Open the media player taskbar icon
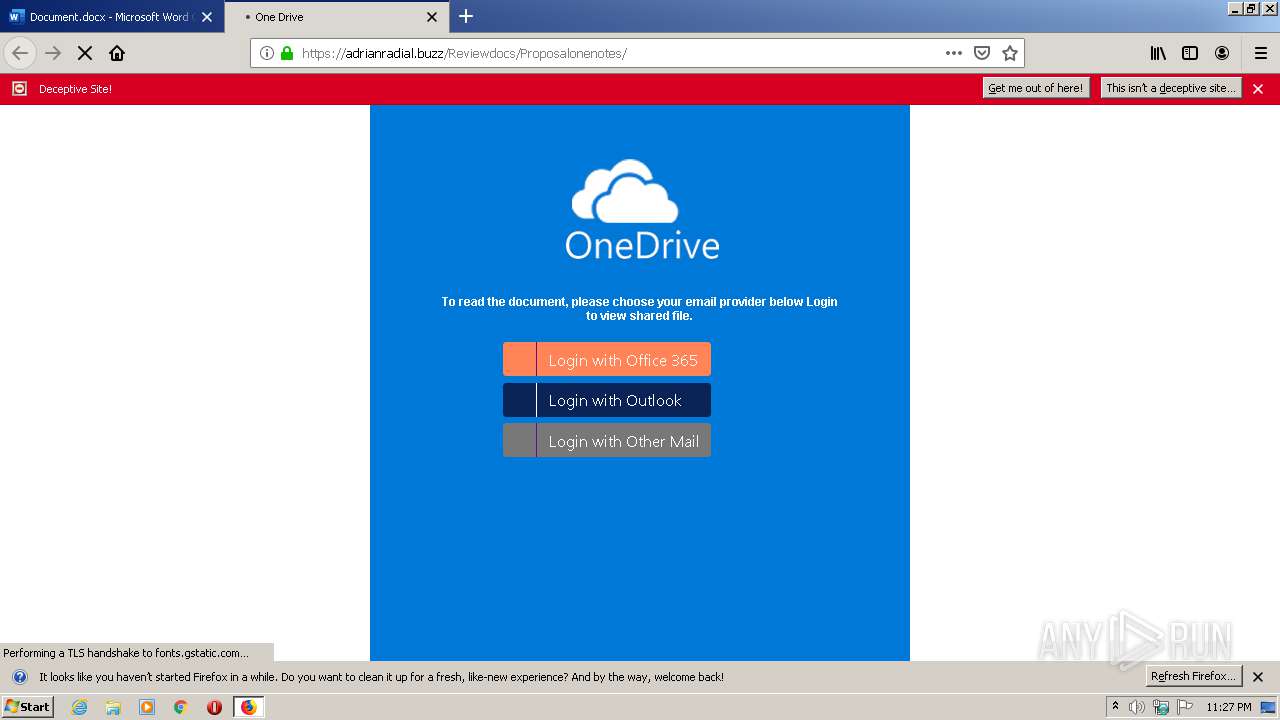The image size is (1280, 720). (147, 707)
